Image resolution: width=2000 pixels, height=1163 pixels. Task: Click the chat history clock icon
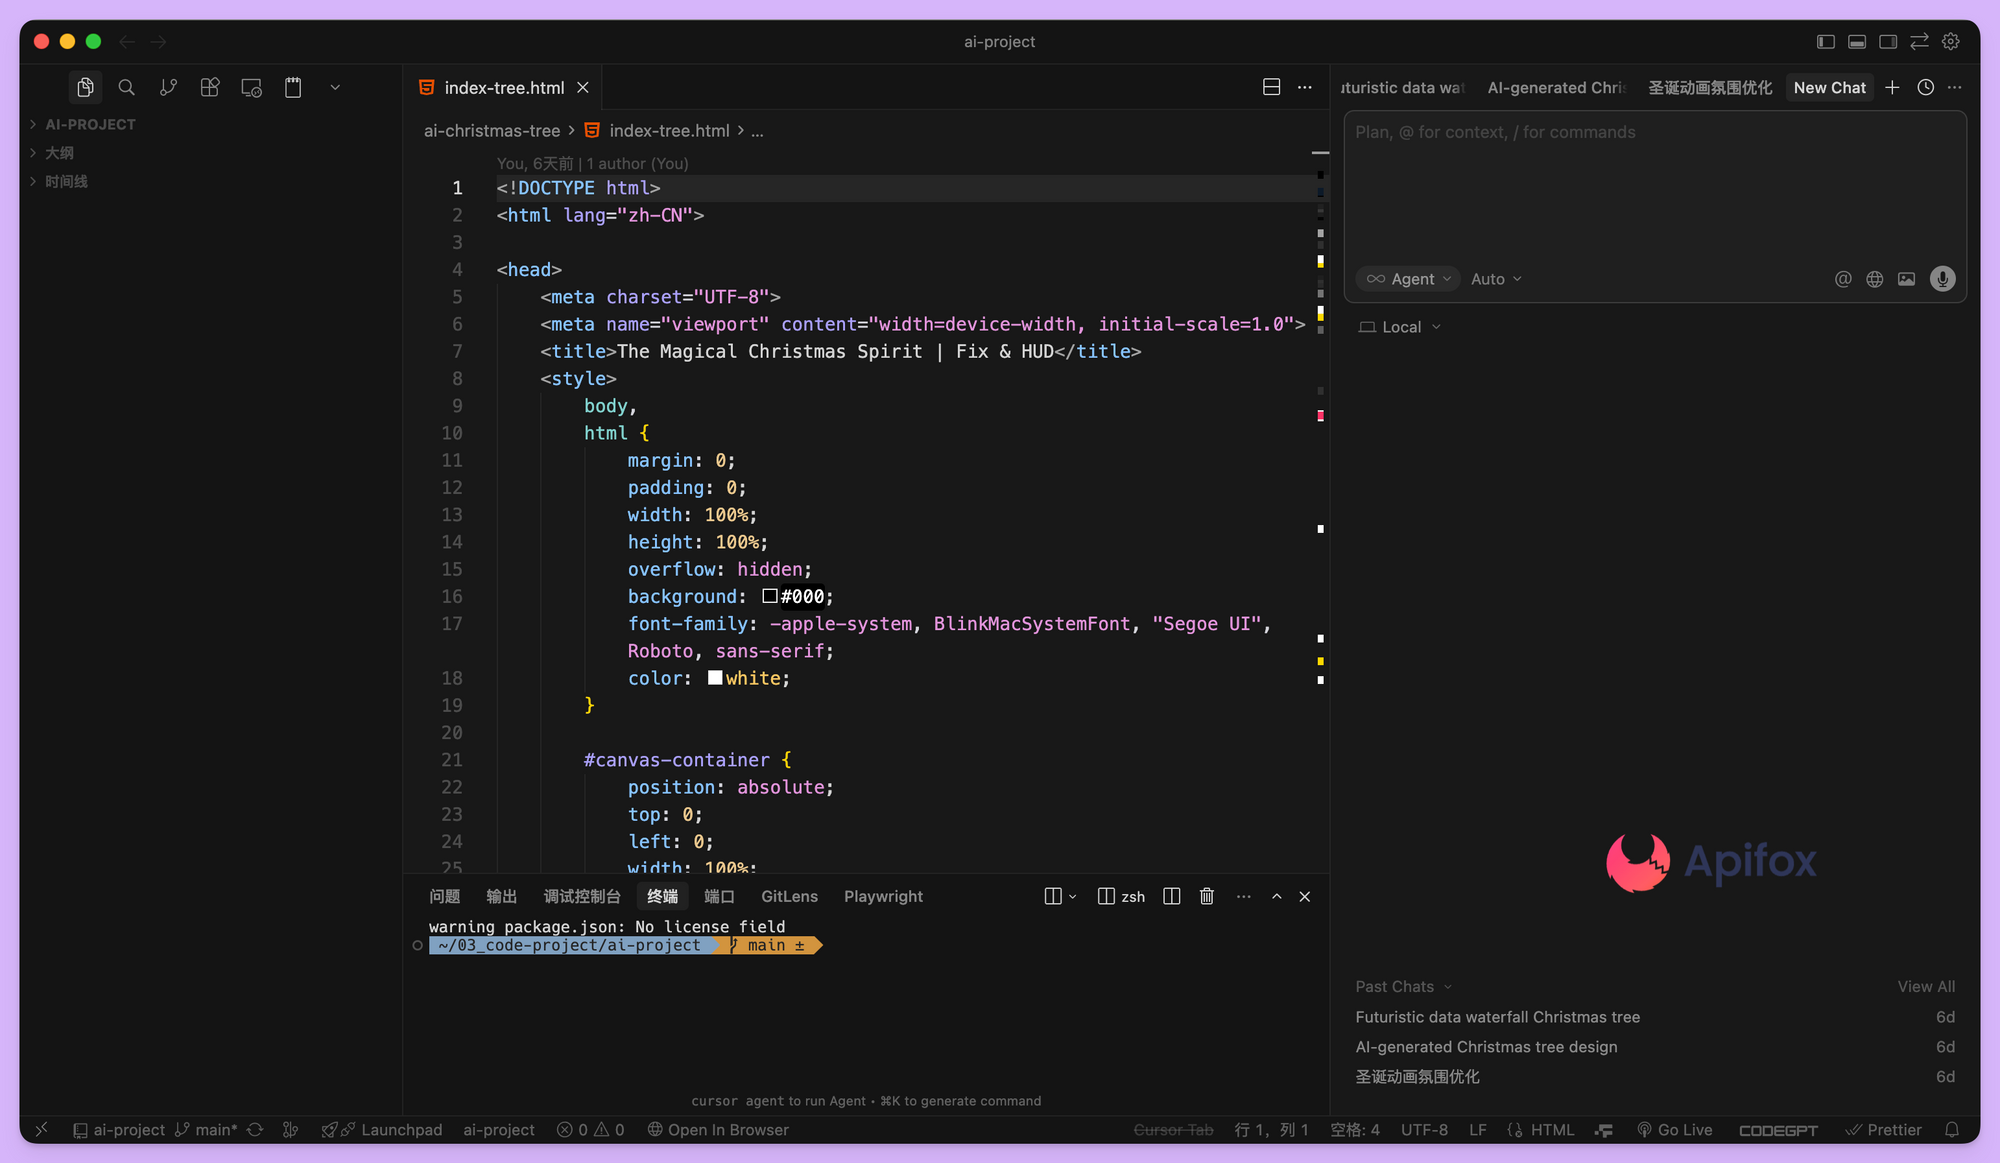[x=1925, y=88]
